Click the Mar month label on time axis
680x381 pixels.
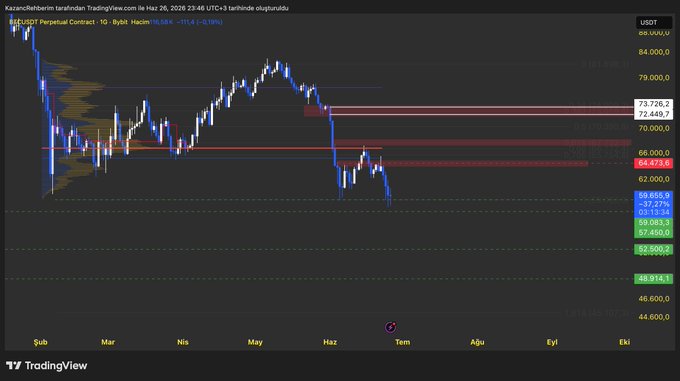[108, 342]
